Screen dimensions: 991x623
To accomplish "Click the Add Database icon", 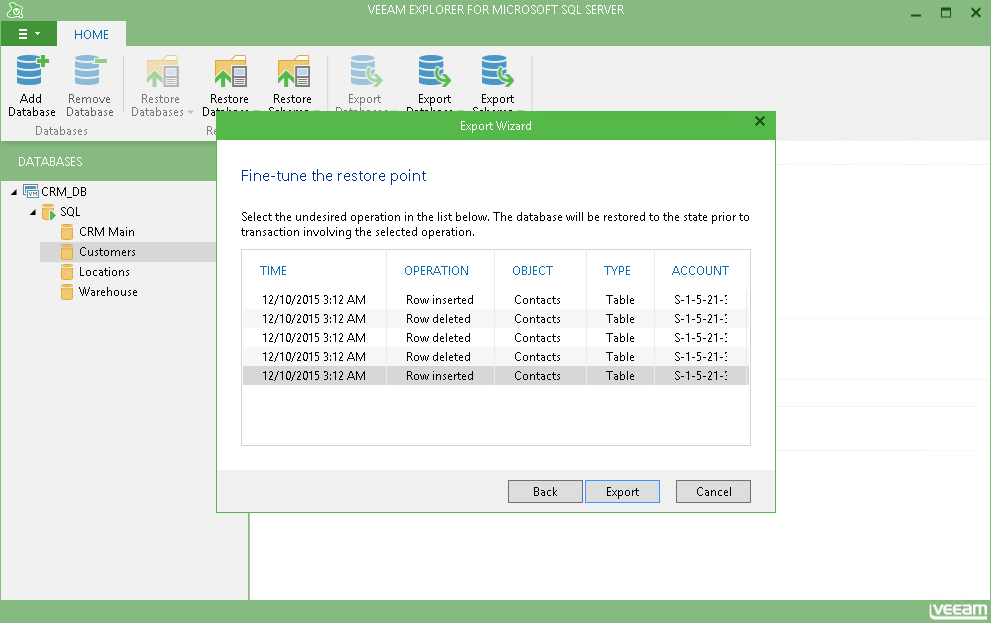I will (32, 70).
